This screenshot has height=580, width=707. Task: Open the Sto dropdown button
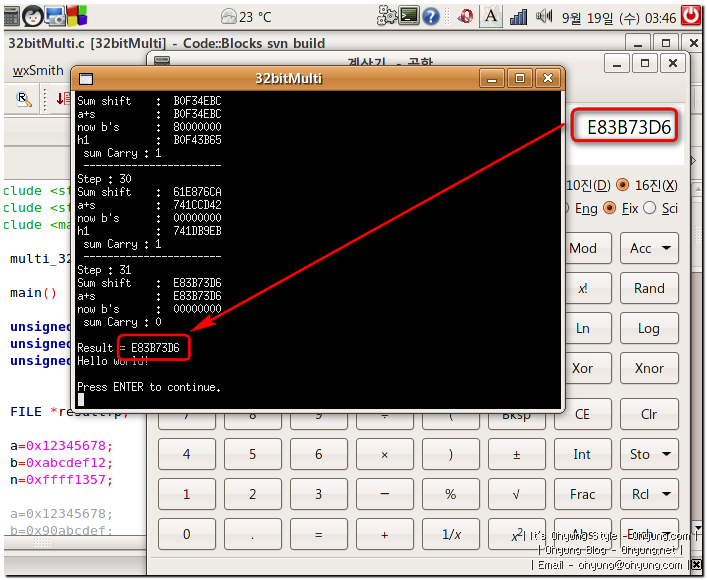point(649,454)
